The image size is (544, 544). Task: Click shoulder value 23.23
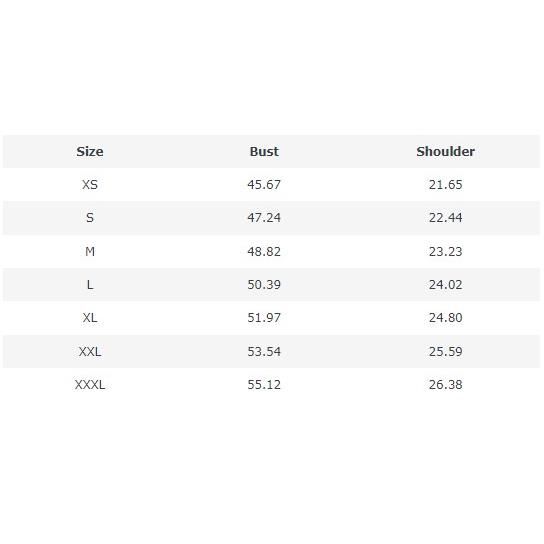coord(445,251)
